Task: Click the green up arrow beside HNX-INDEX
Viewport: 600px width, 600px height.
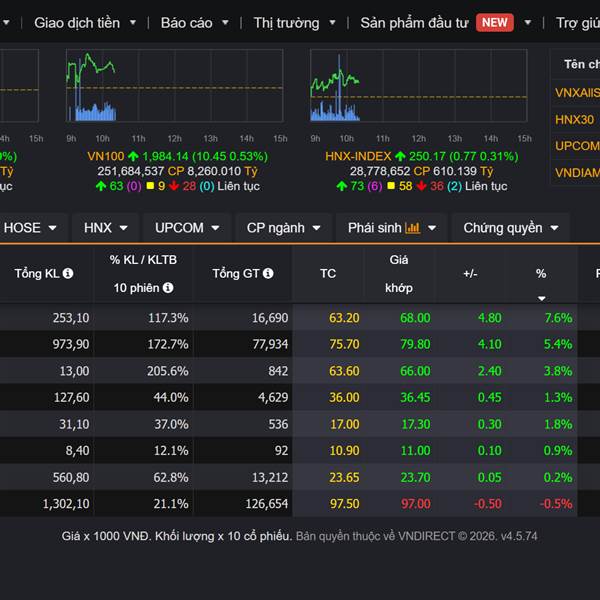Action: point(400,157)
